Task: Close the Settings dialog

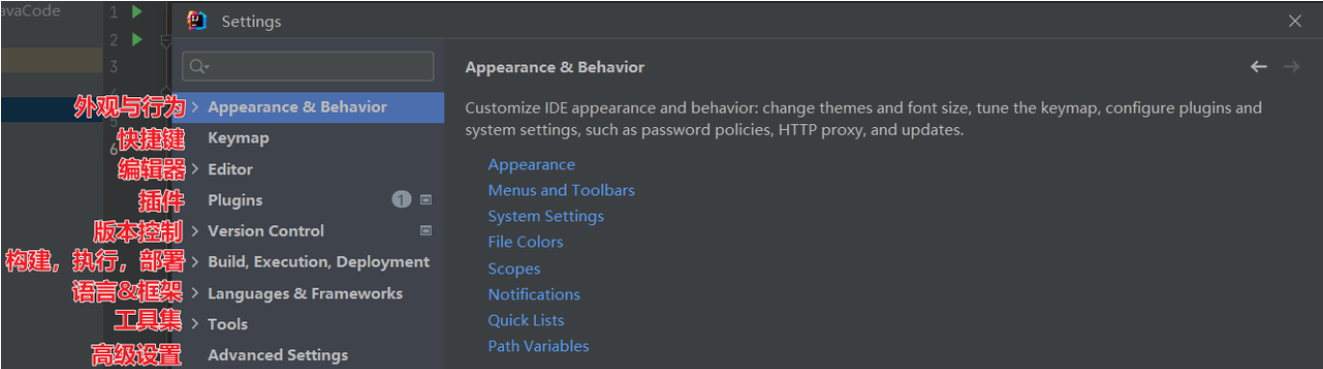Action: 1295,20
